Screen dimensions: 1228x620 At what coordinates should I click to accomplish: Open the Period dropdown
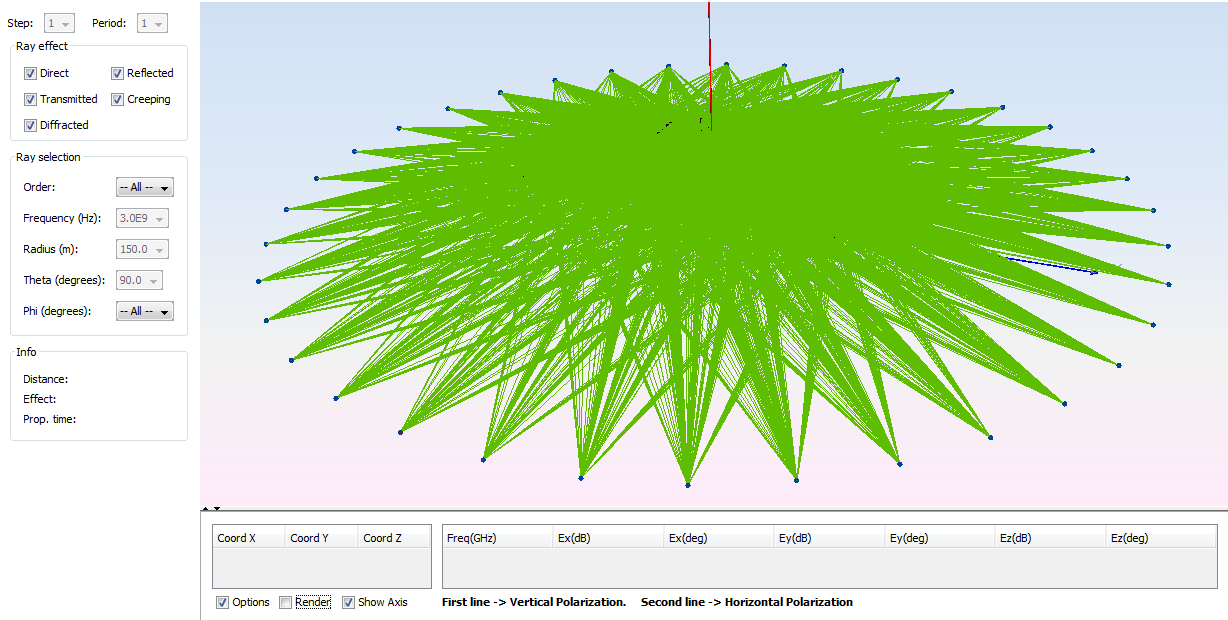tap(153, 23)
